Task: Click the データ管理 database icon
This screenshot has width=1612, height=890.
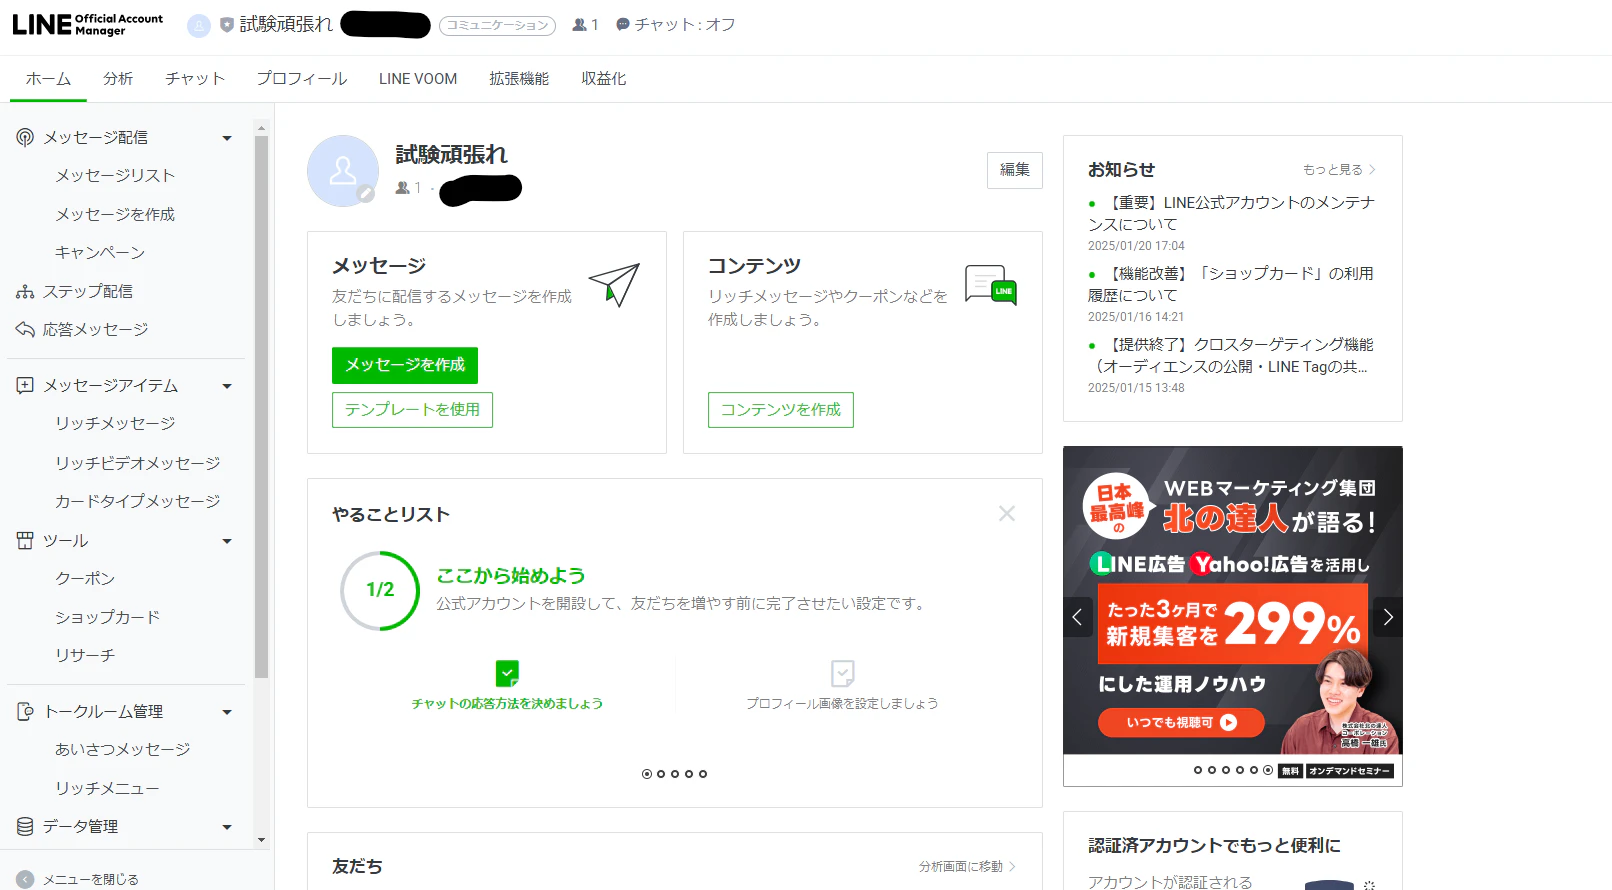Action: coord(25,826)
